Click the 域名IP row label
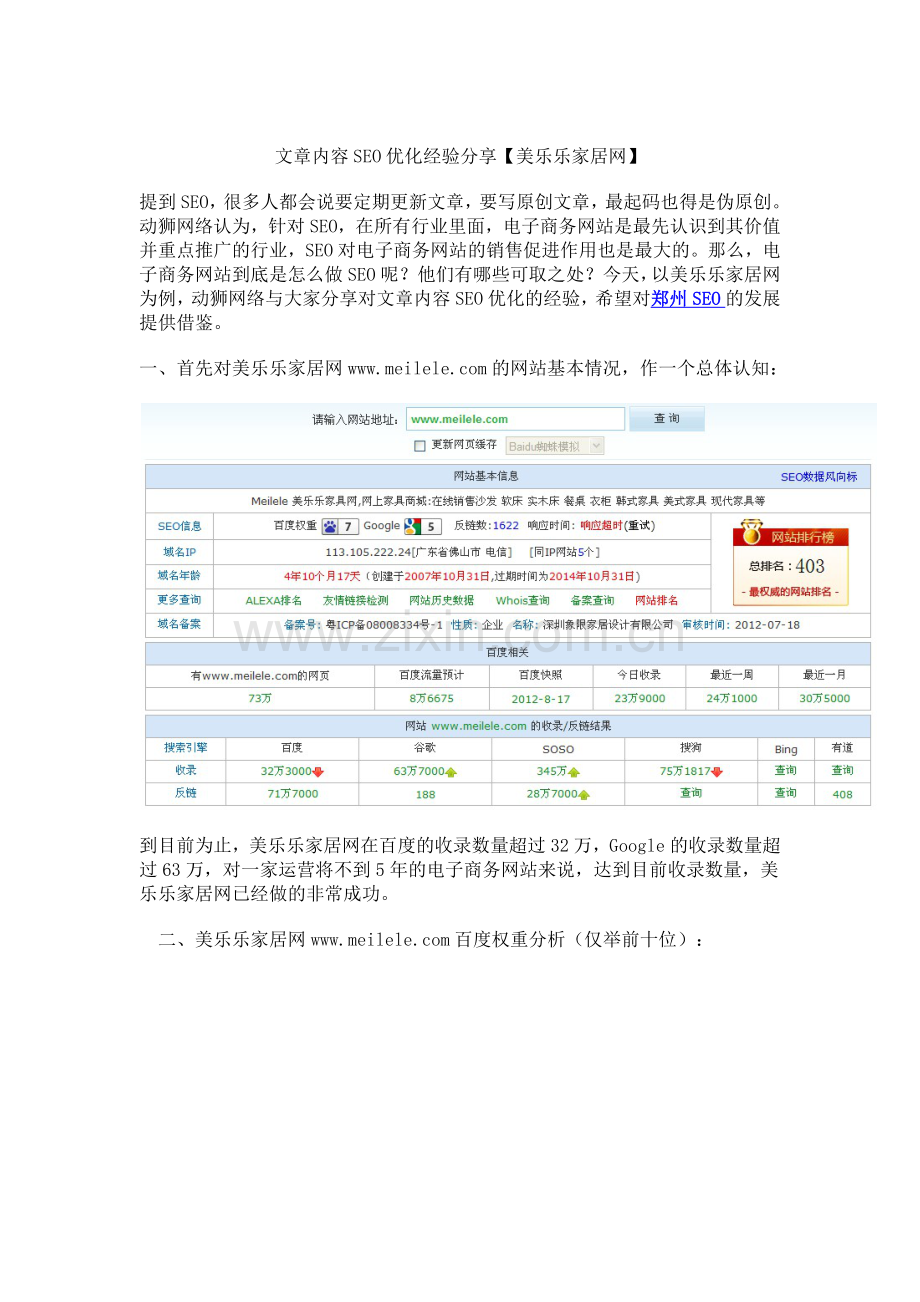The width and height of the screenshot is (920, 1302). [180, 552]
